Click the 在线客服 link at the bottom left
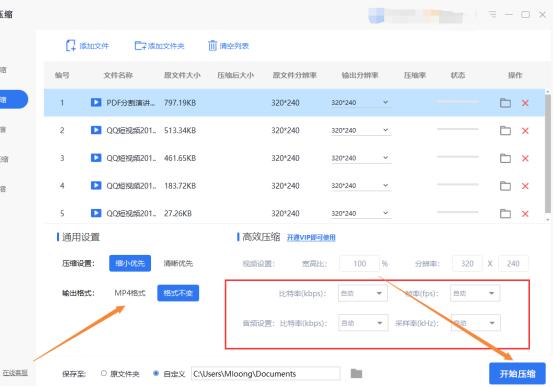This screenshot has height=387, width=554. [x=15, y=373]
